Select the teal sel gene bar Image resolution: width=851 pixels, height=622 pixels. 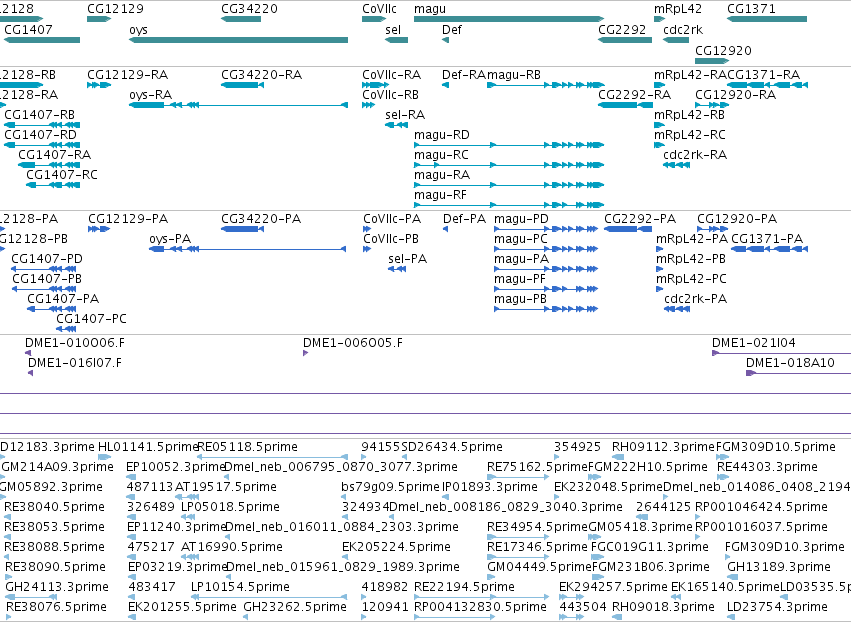[x=396, y=40]
